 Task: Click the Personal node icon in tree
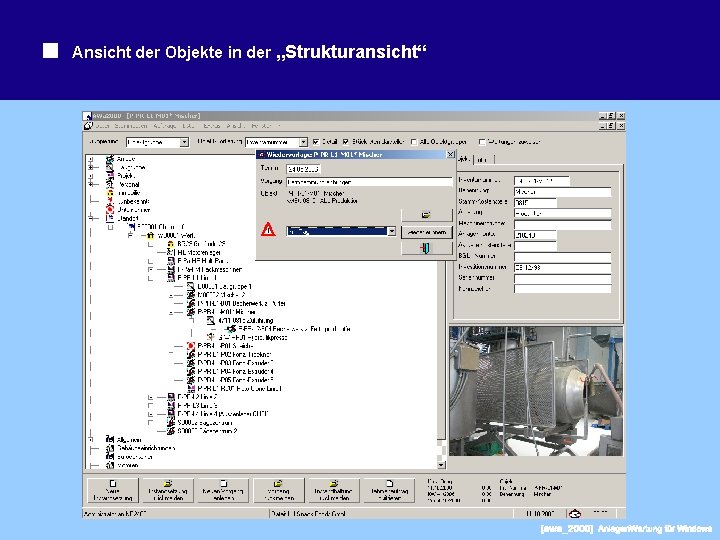coord(110,184)
